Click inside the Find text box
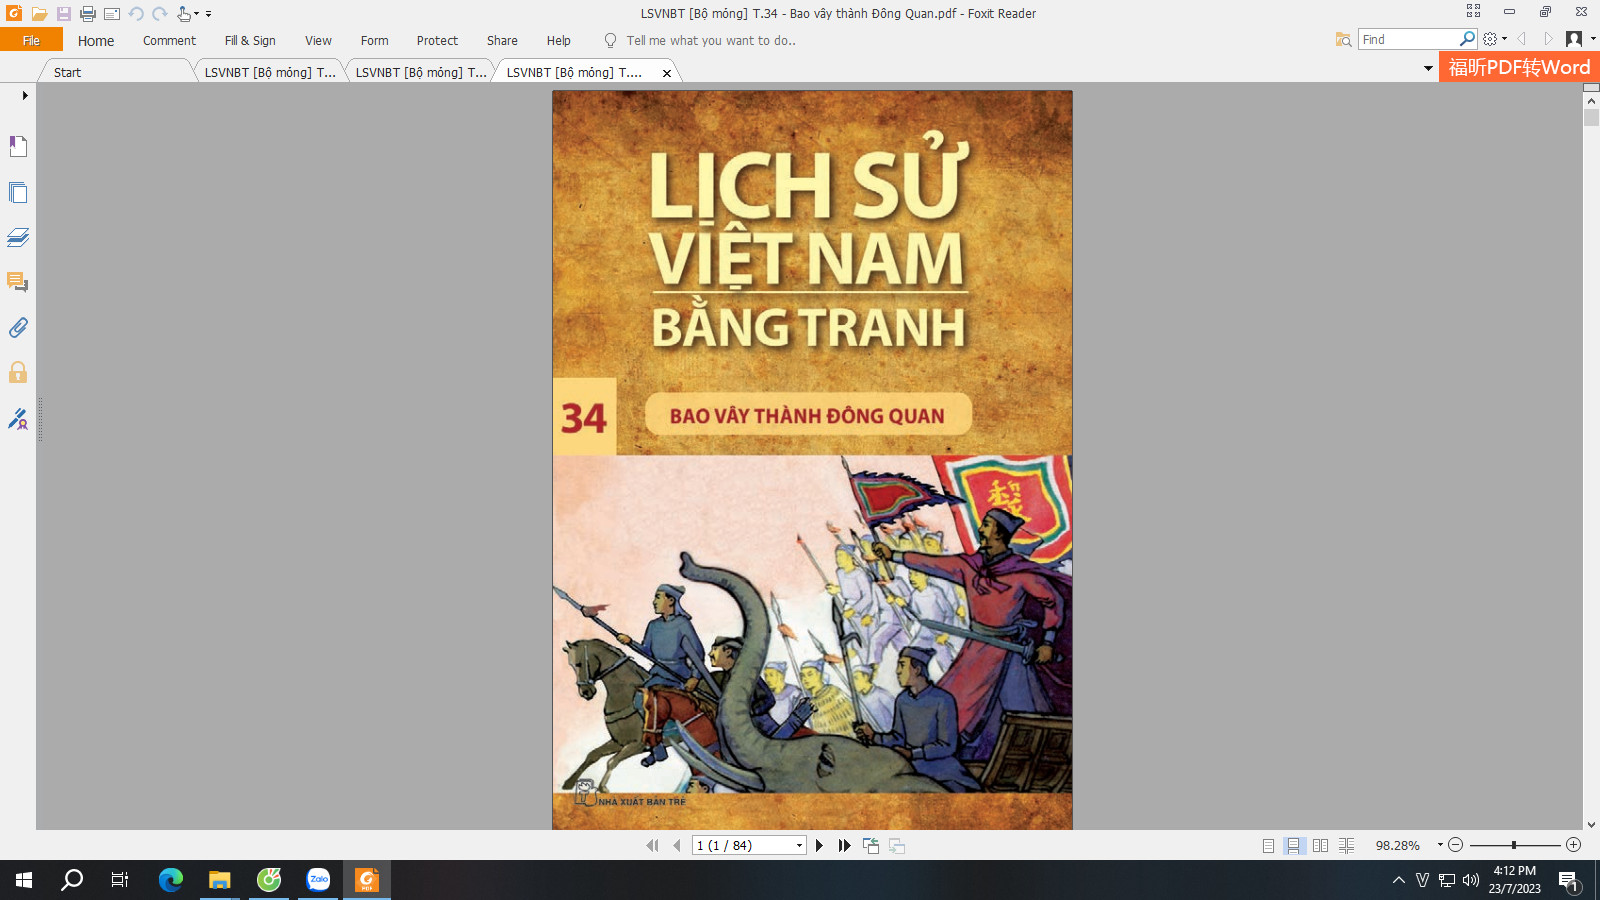 (1408, 39)
